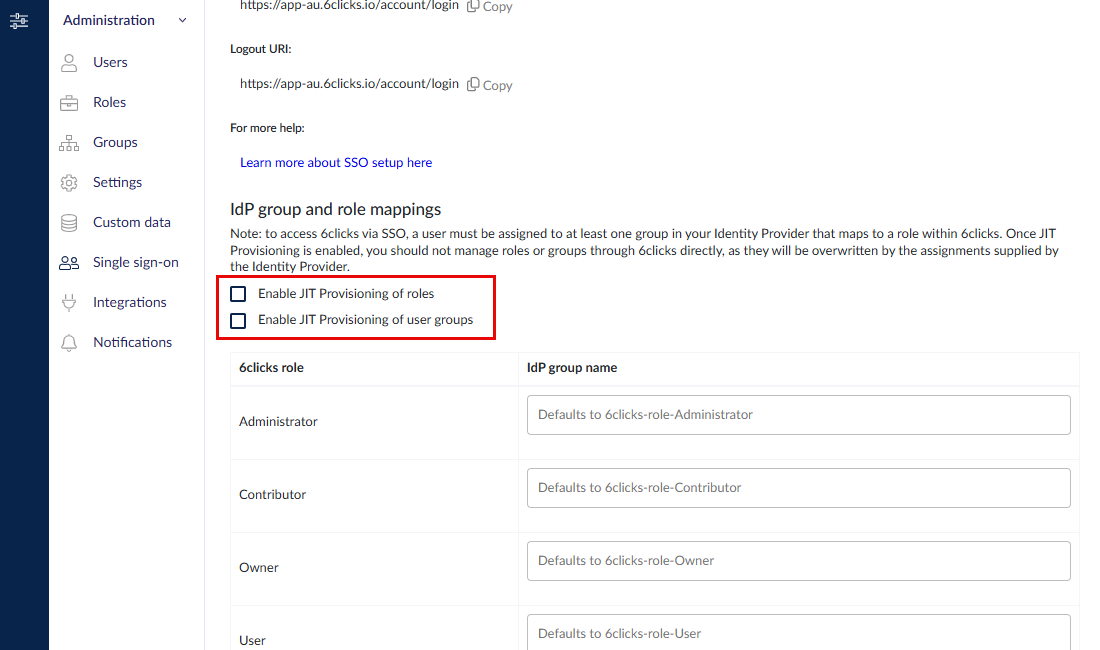Click the Users person icon
This screenshot has height=650, width=1100.
click(x=69, y=63)
